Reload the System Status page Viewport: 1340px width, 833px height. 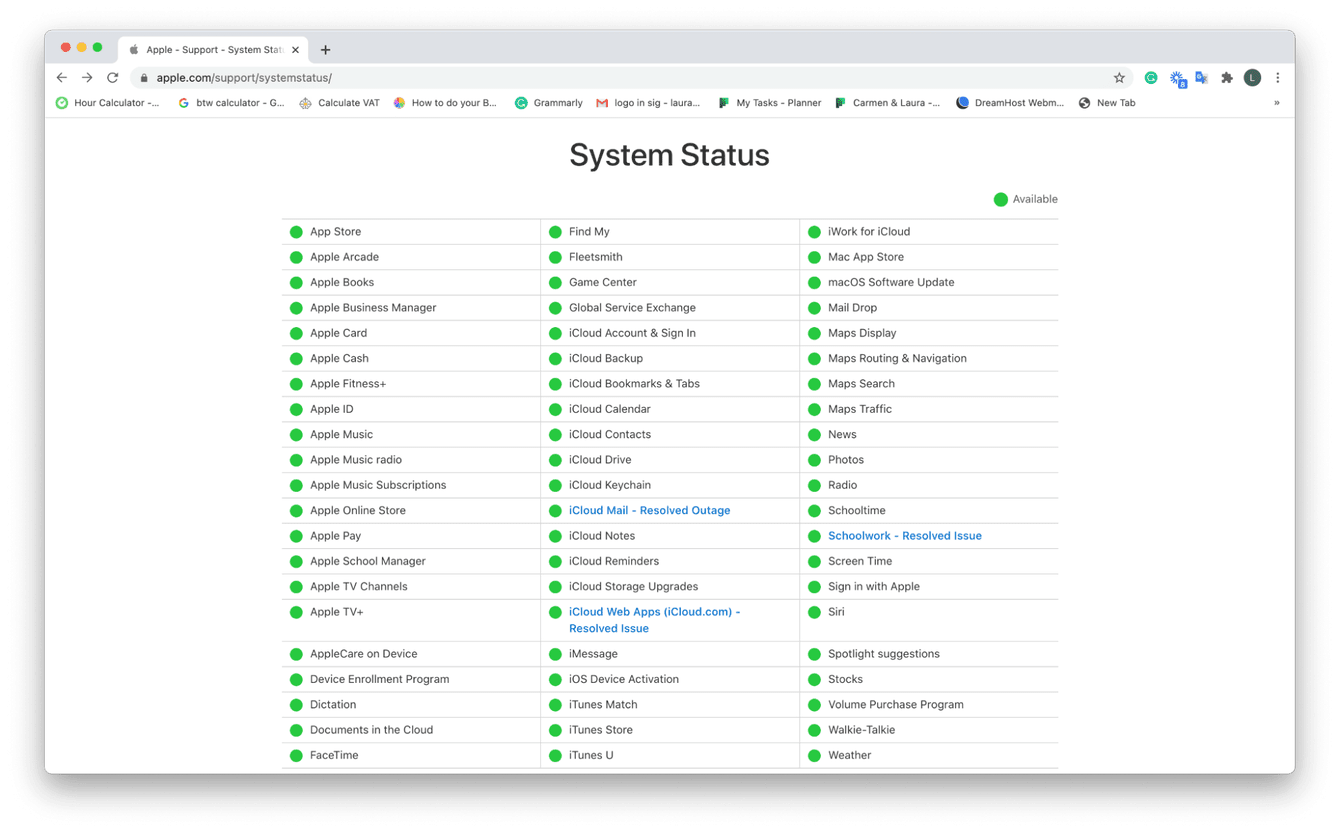pos(112,77)
